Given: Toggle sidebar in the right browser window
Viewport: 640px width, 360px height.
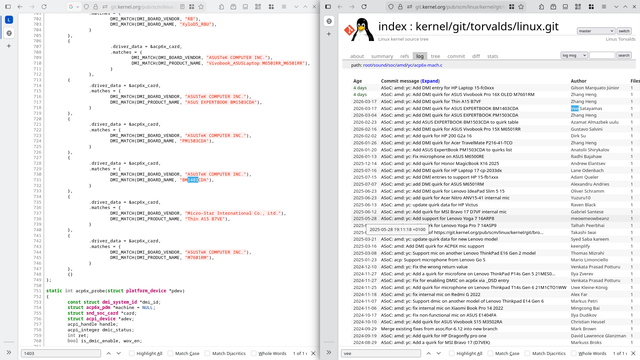Looking at the screenshot, I should [328, 7].
